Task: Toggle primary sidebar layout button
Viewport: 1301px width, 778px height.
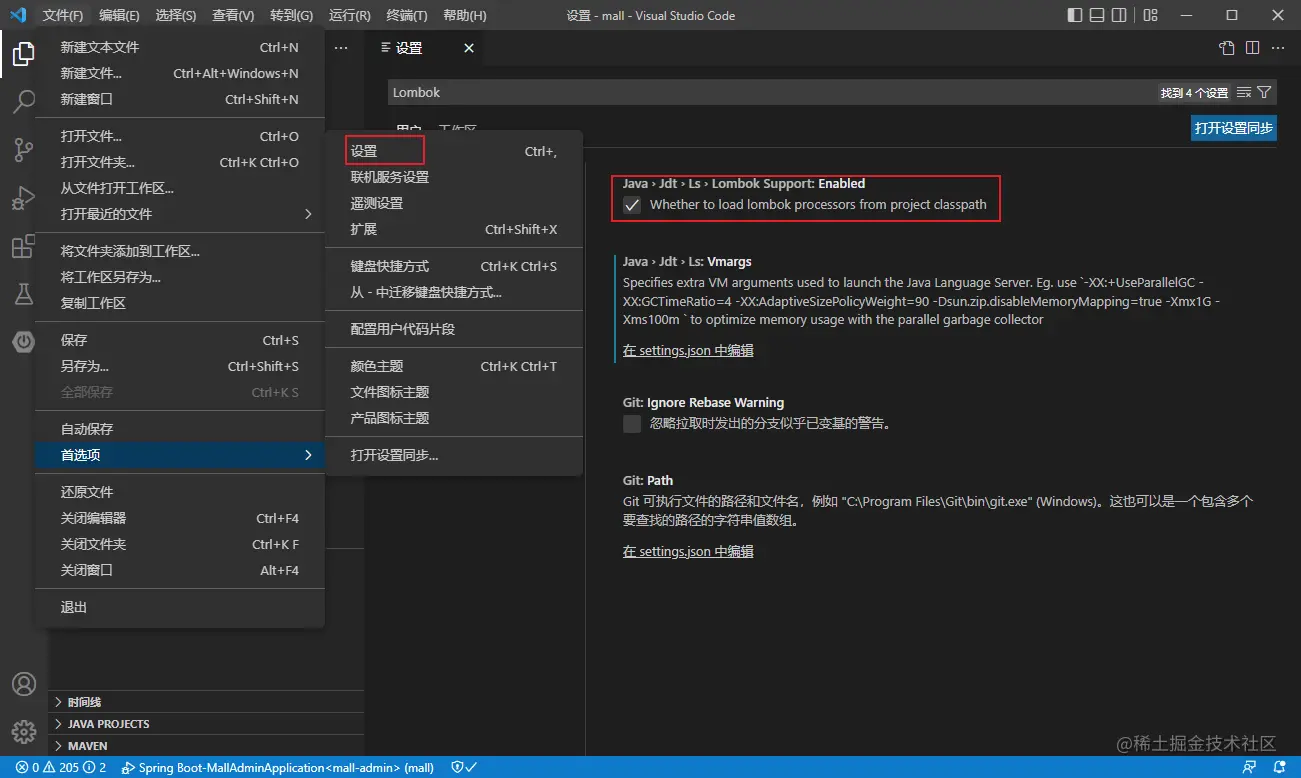Action: 1075,15
